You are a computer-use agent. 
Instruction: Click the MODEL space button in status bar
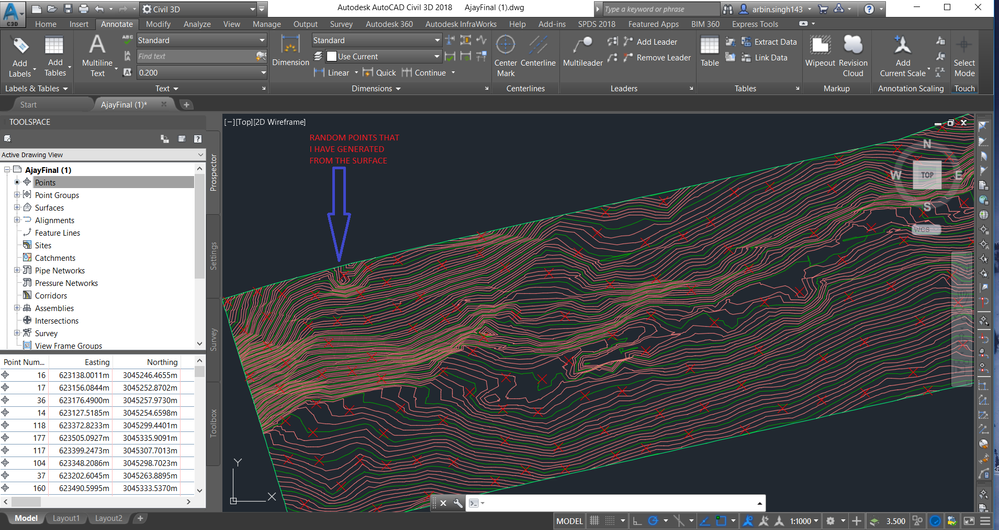coord(569,521)
